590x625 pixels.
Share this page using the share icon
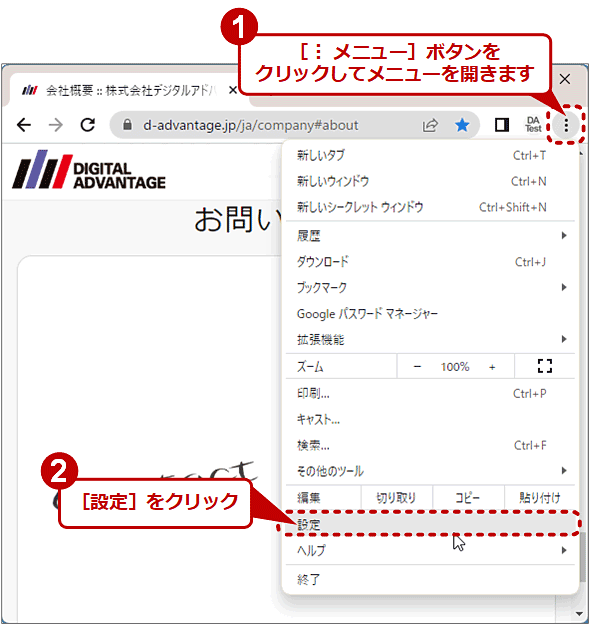pos(430,125)
